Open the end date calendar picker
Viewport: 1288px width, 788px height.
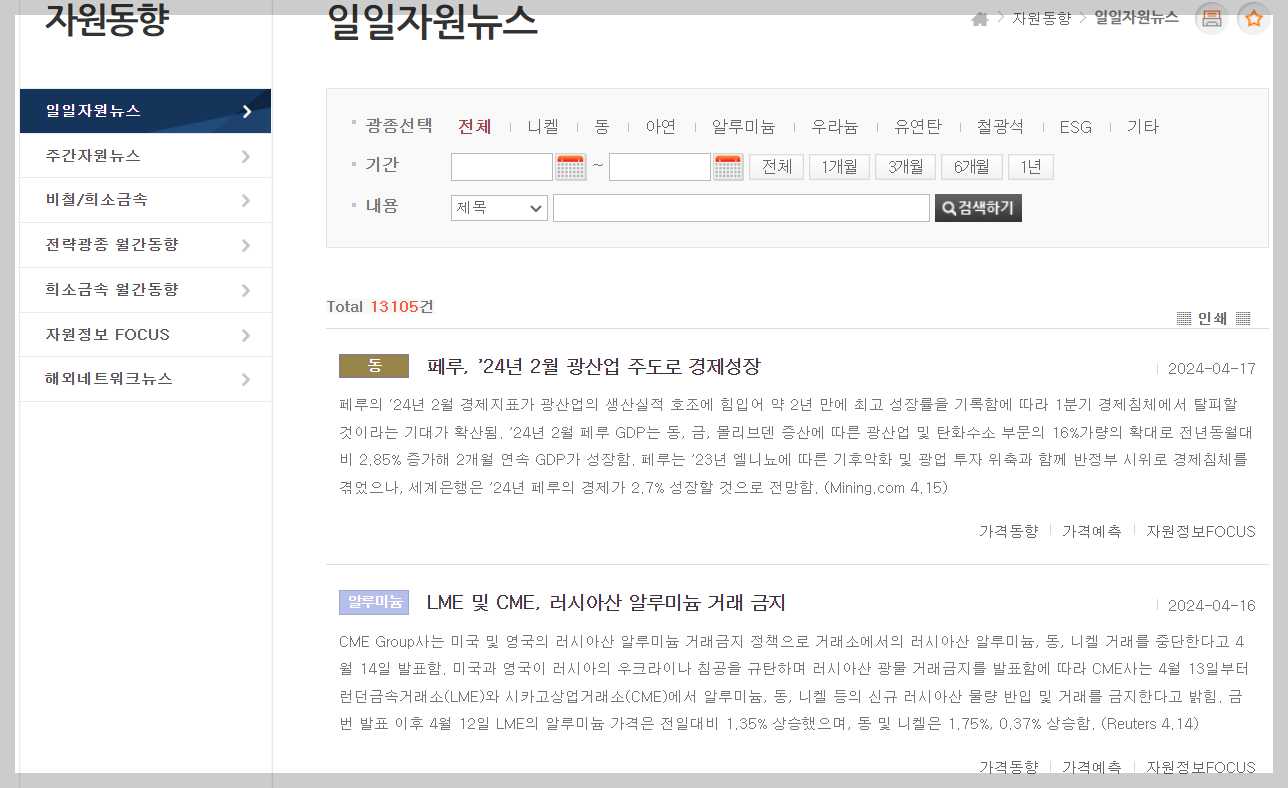[729, 167]
